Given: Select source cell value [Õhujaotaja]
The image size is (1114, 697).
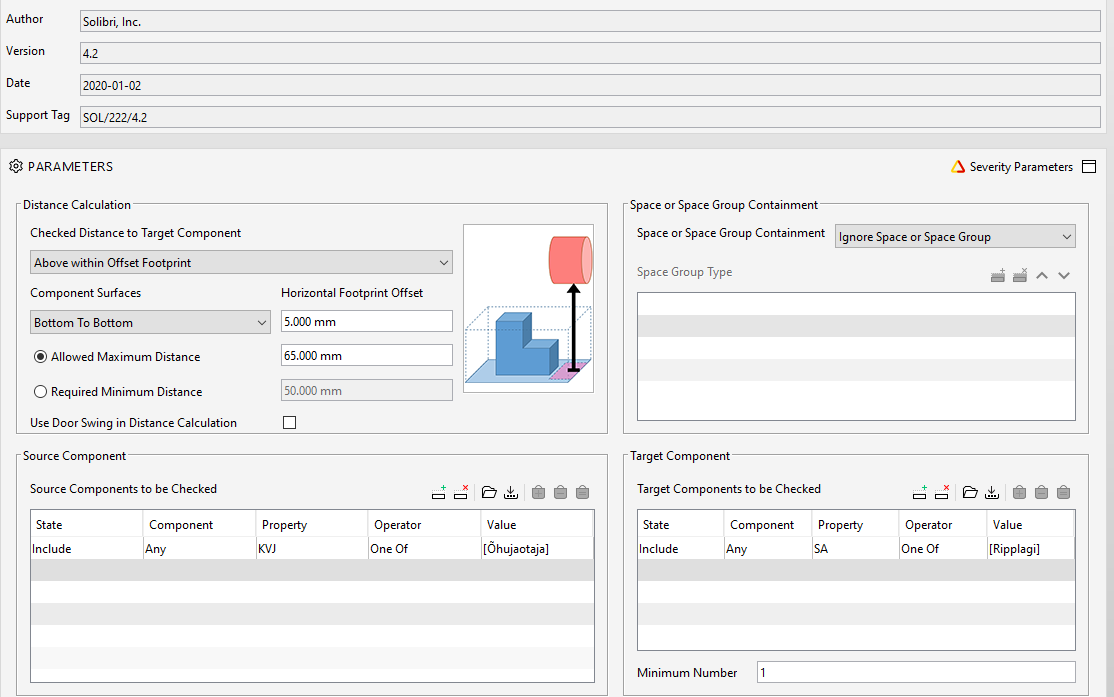Looking at the screenshot, I should tap(537, 549).
